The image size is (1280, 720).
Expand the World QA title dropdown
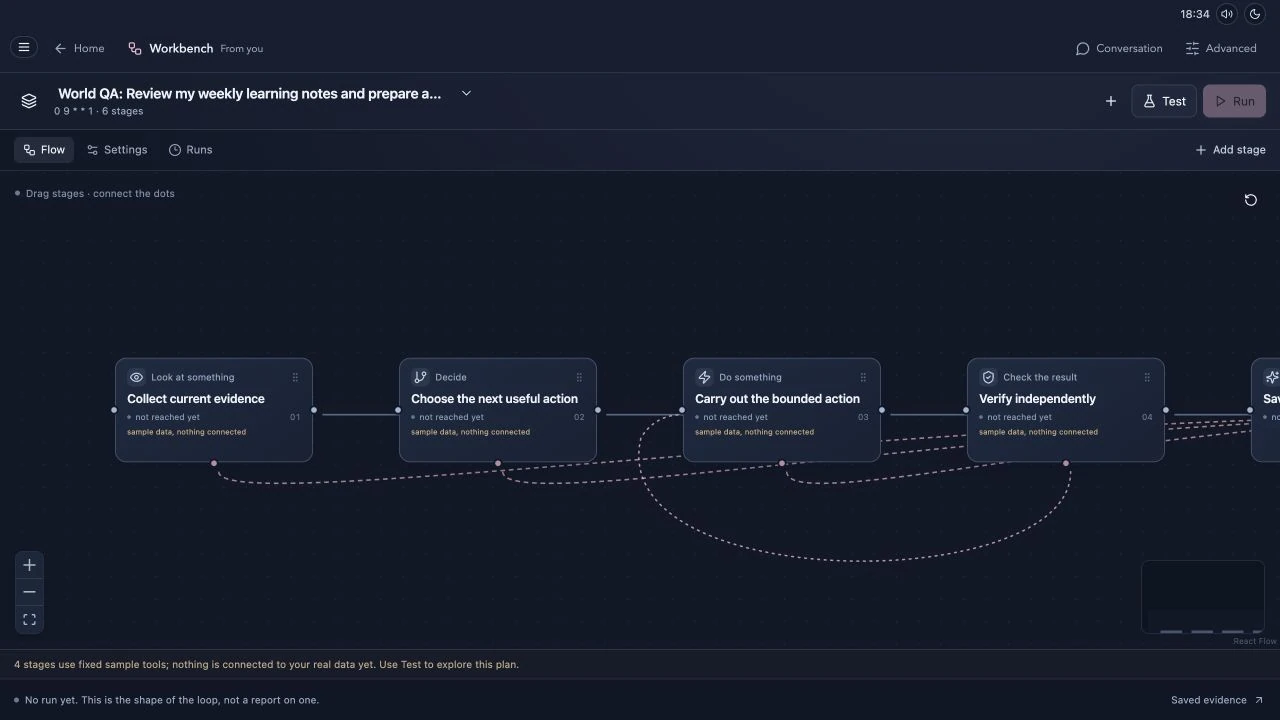[466, 93]
